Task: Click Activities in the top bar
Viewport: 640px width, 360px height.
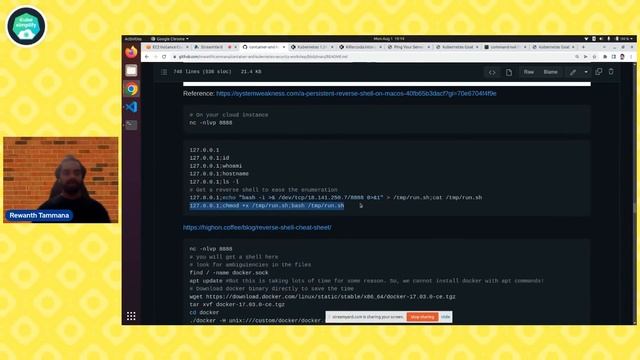Action: coord(133,39)
